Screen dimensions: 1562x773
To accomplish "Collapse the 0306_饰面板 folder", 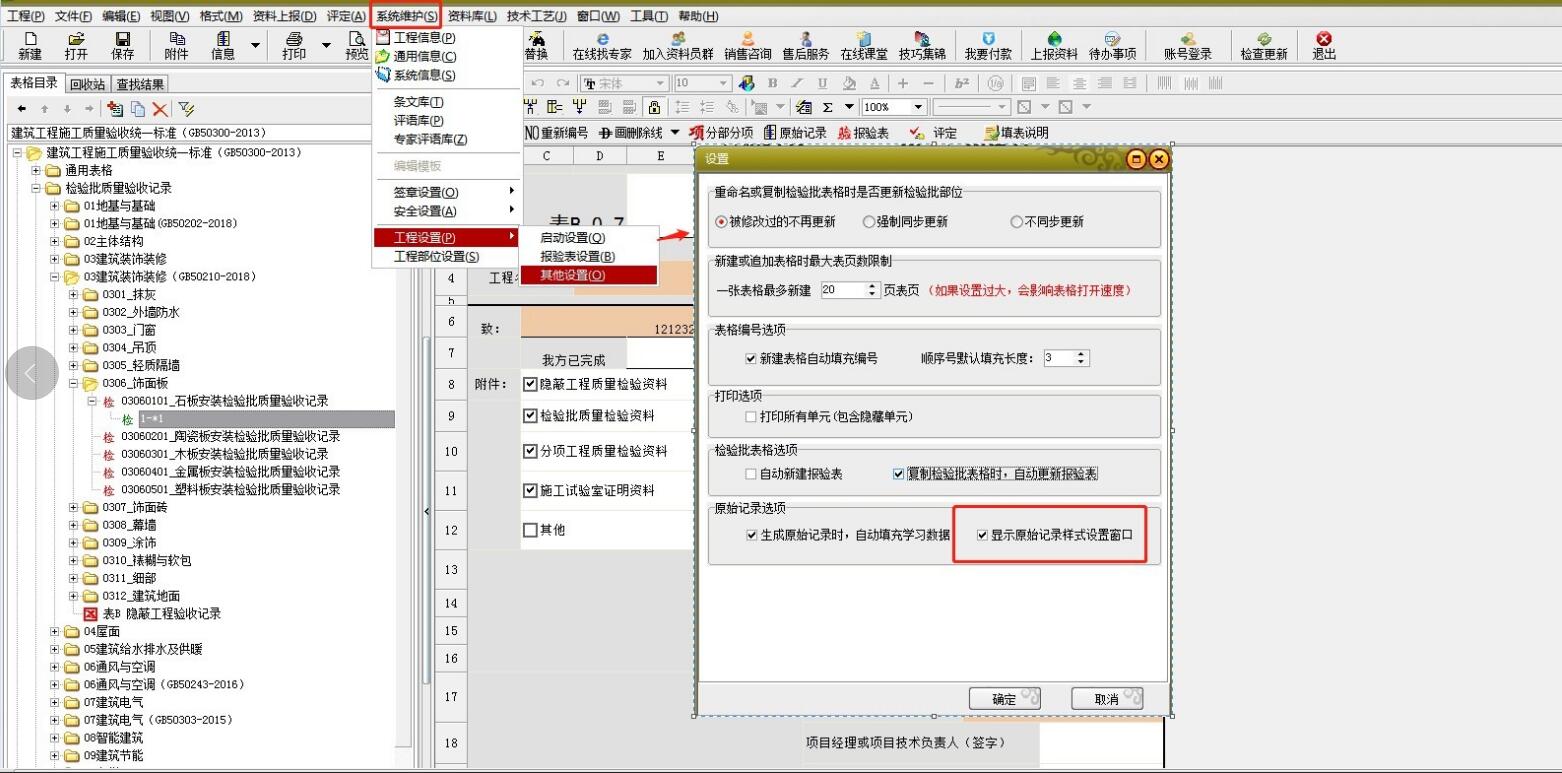I will (74, 383).
